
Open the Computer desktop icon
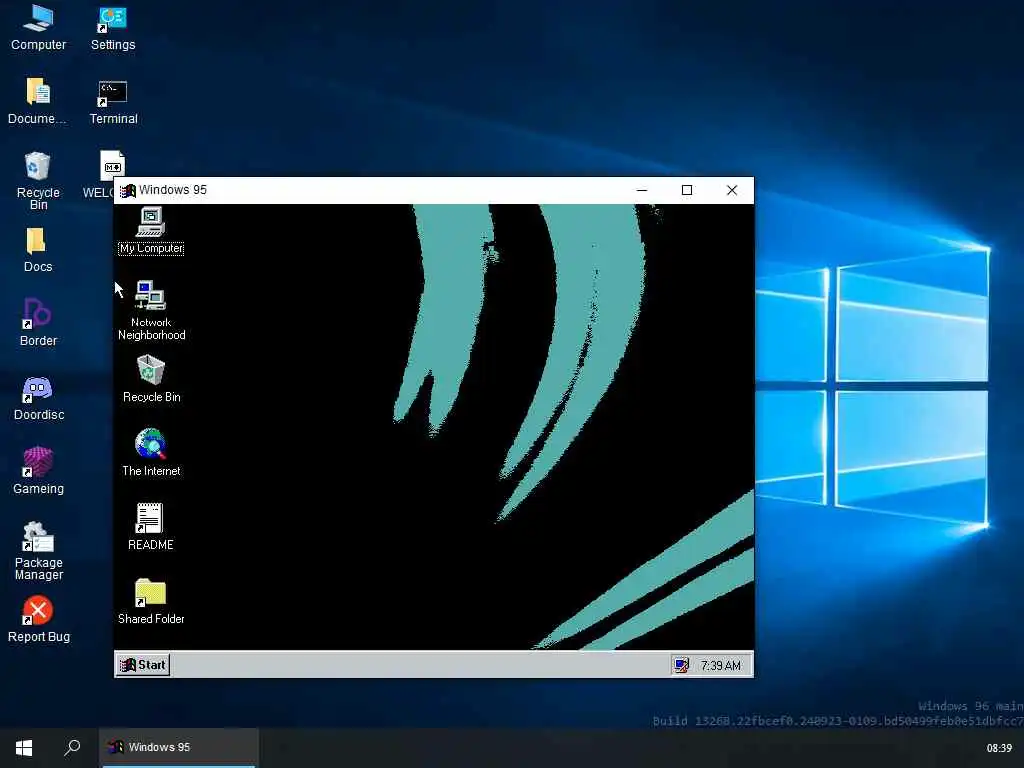pyautogui.click(x=38, y=27)
